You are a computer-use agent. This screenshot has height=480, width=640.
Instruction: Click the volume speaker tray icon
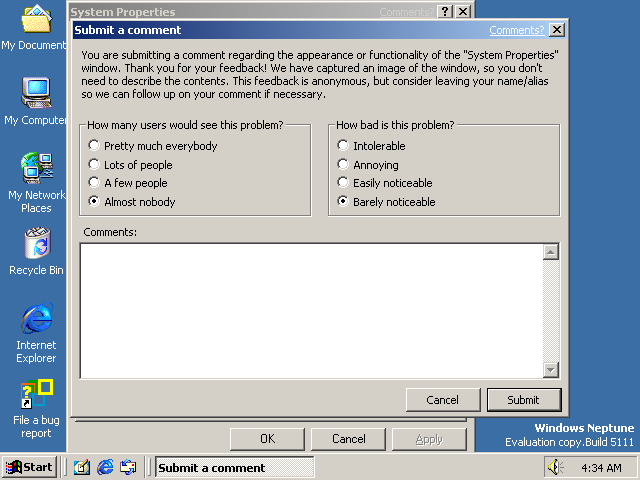point(555,467)
